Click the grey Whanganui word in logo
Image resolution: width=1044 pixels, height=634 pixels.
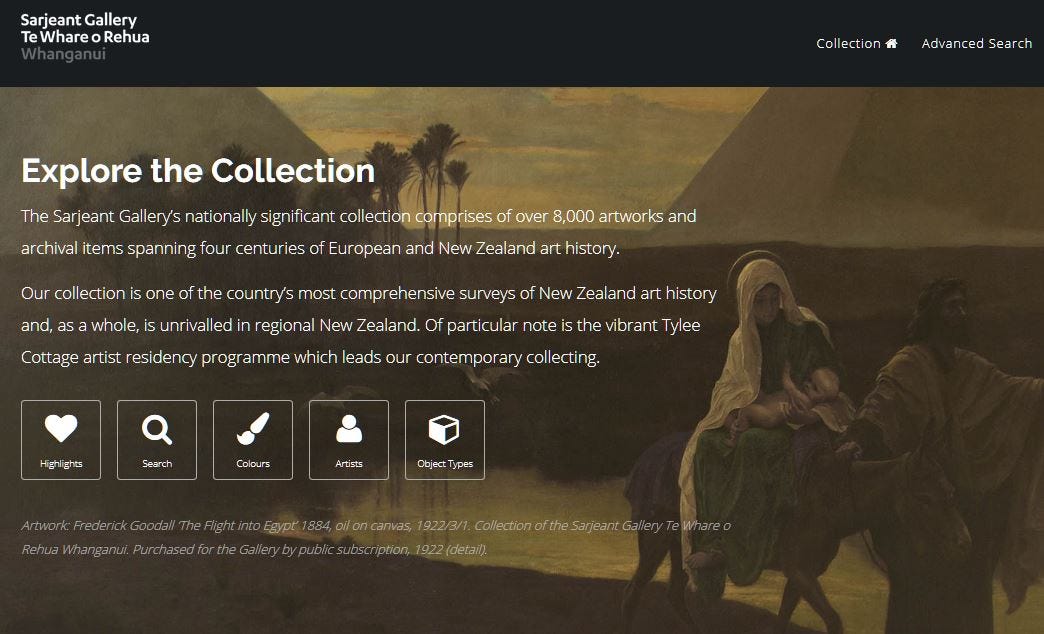pos(63,55)
